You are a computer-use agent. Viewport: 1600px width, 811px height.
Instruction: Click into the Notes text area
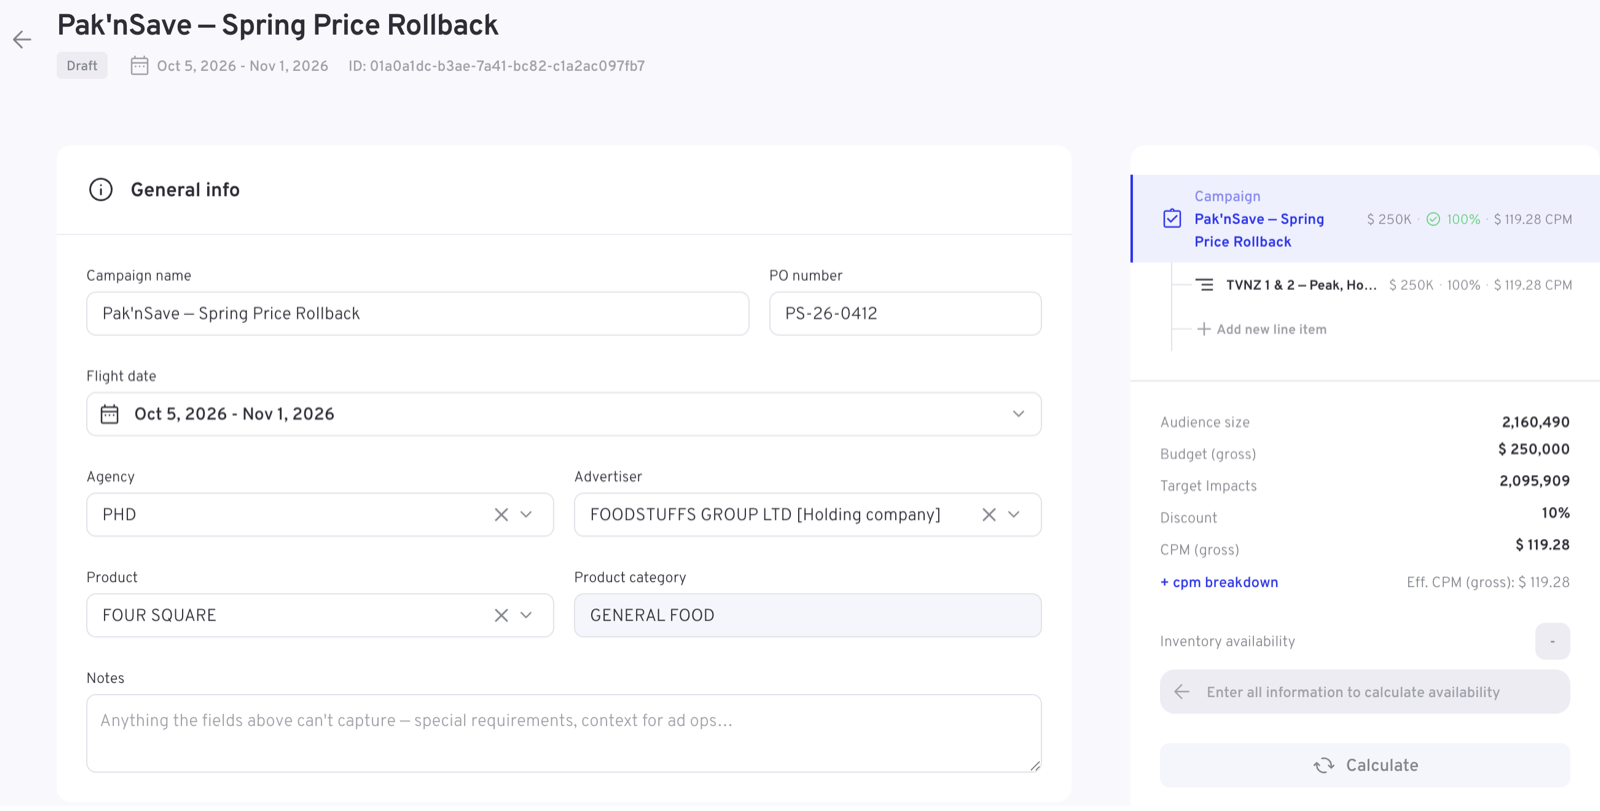pyautogui.click(x=564, y=734)
